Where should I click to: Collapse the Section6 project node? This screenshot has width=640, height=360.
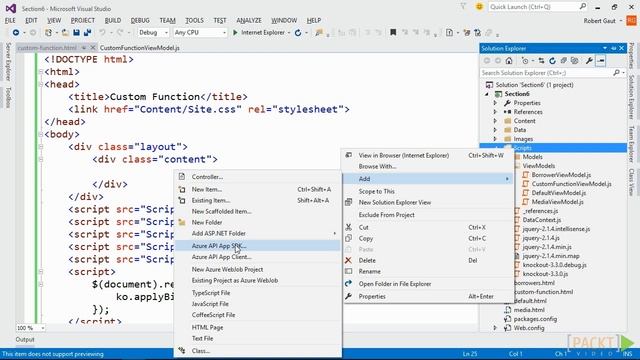[487, 94]
